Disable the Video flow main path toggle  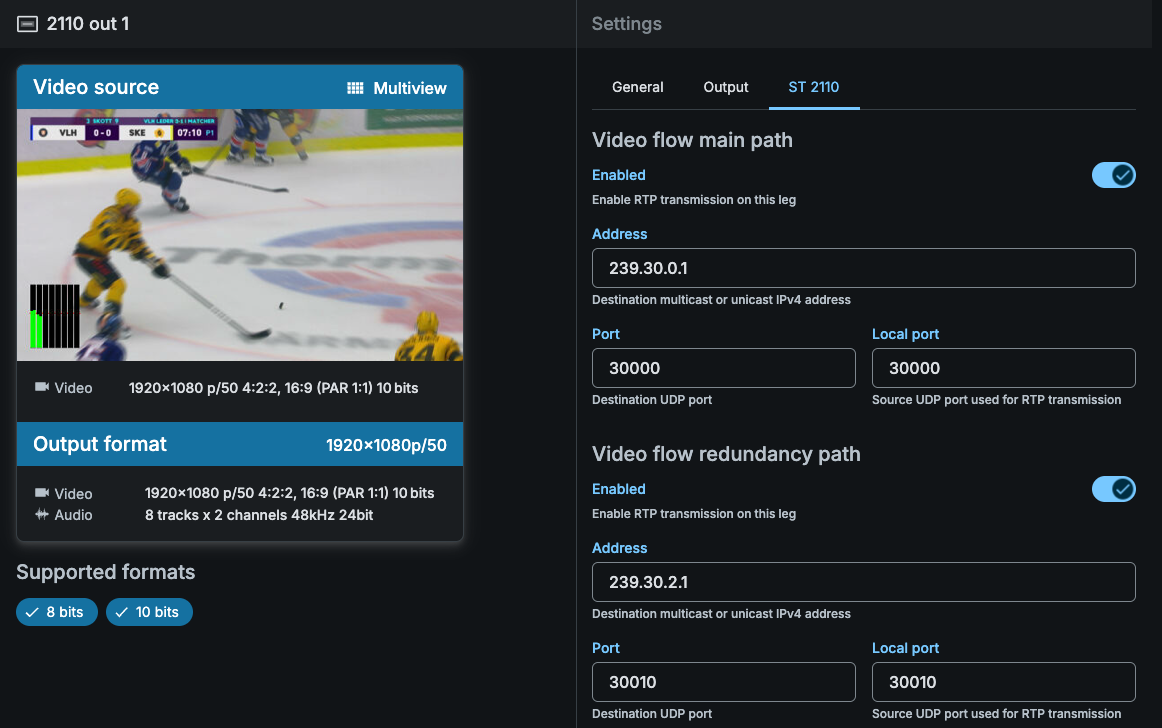(1113, 175)
